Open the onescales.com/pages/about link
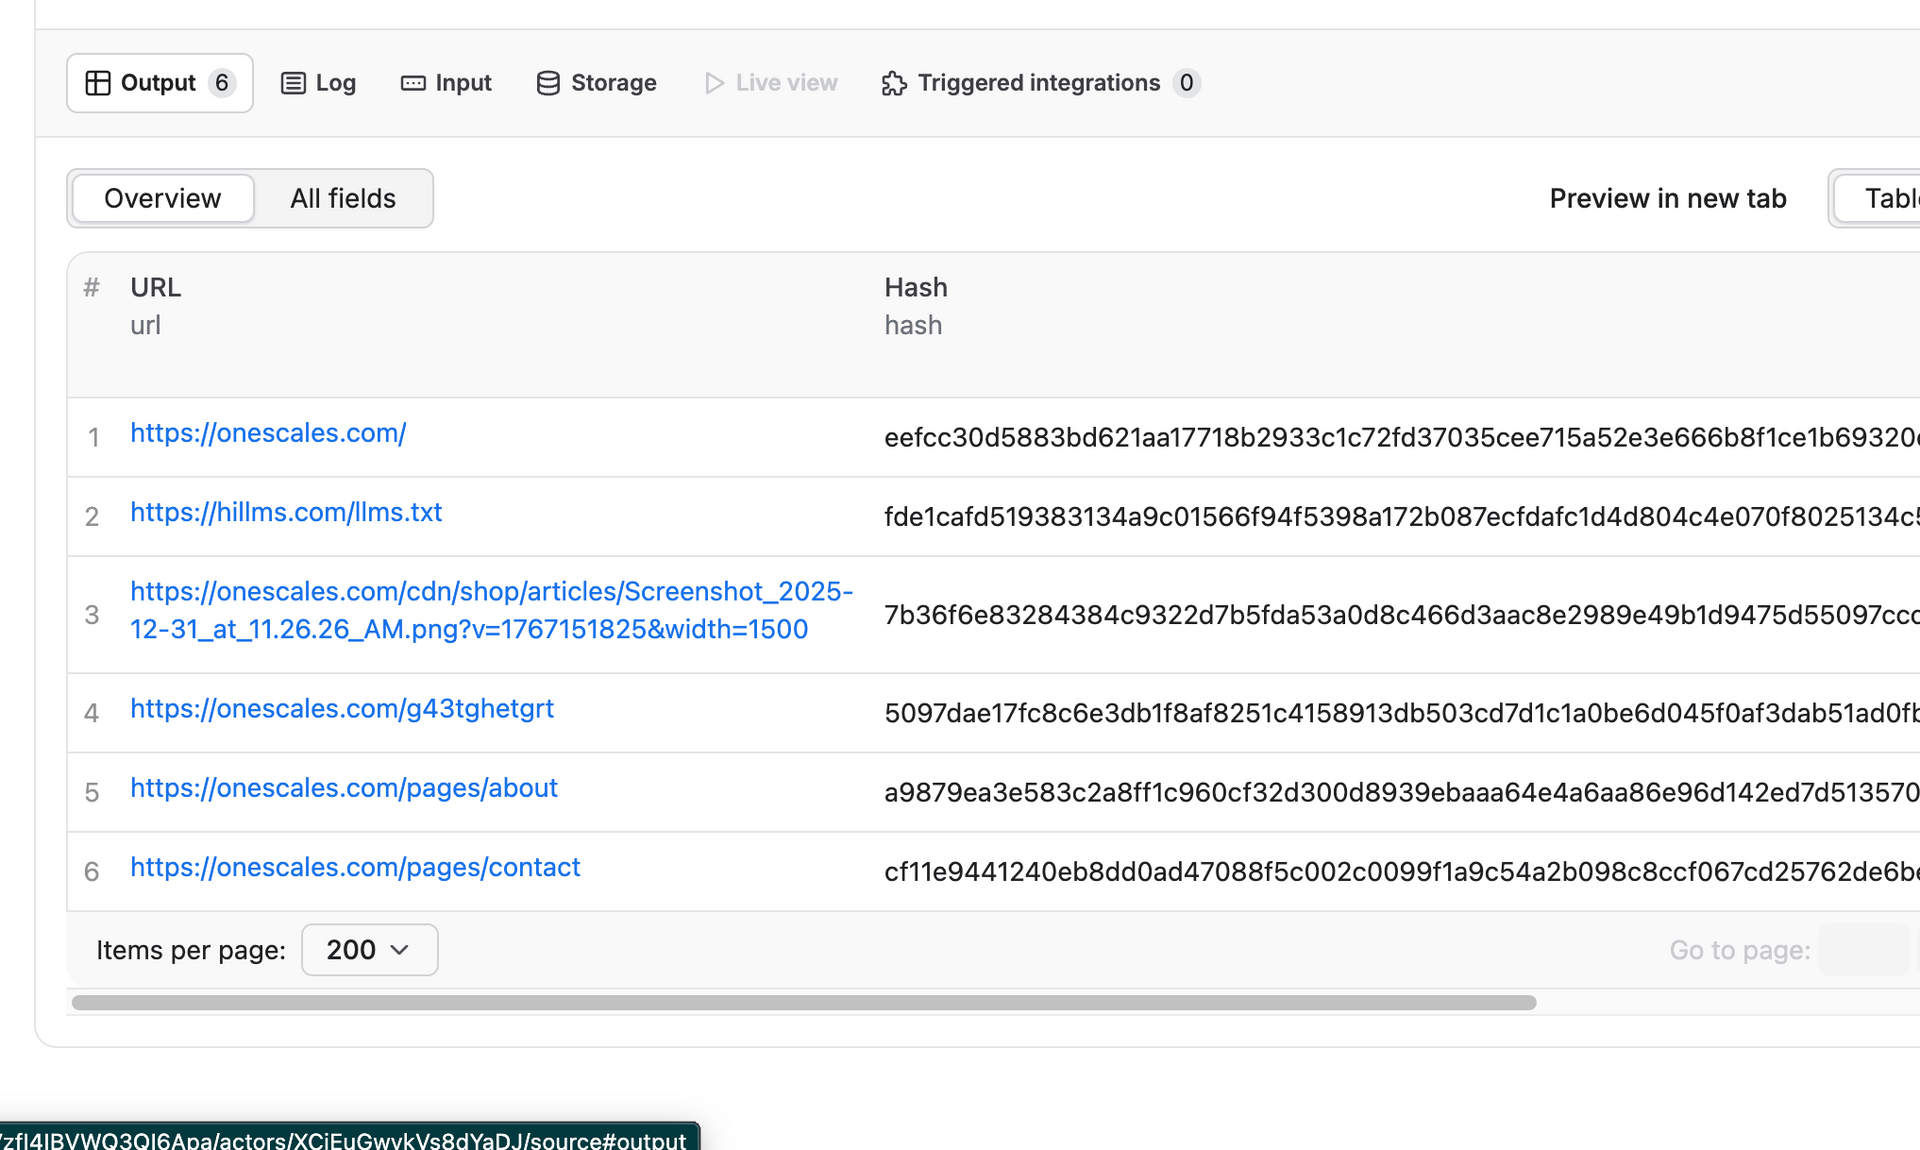The height and width of the screenshot is (1150, 1920). pyautogui.click(x=343, y=788)
